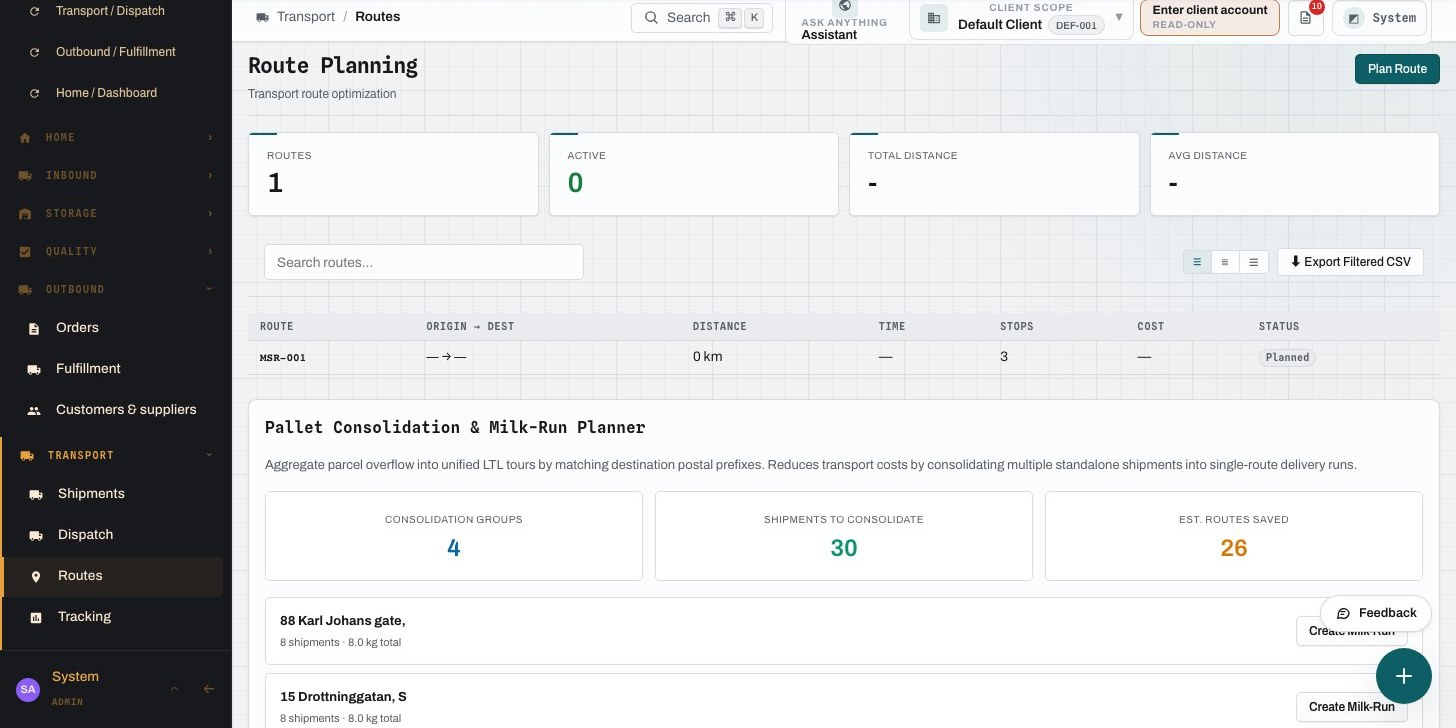1456x728 pixels.
Task: Click the Home section house icon
Action: pyautogui.click(x=25, y=138)
